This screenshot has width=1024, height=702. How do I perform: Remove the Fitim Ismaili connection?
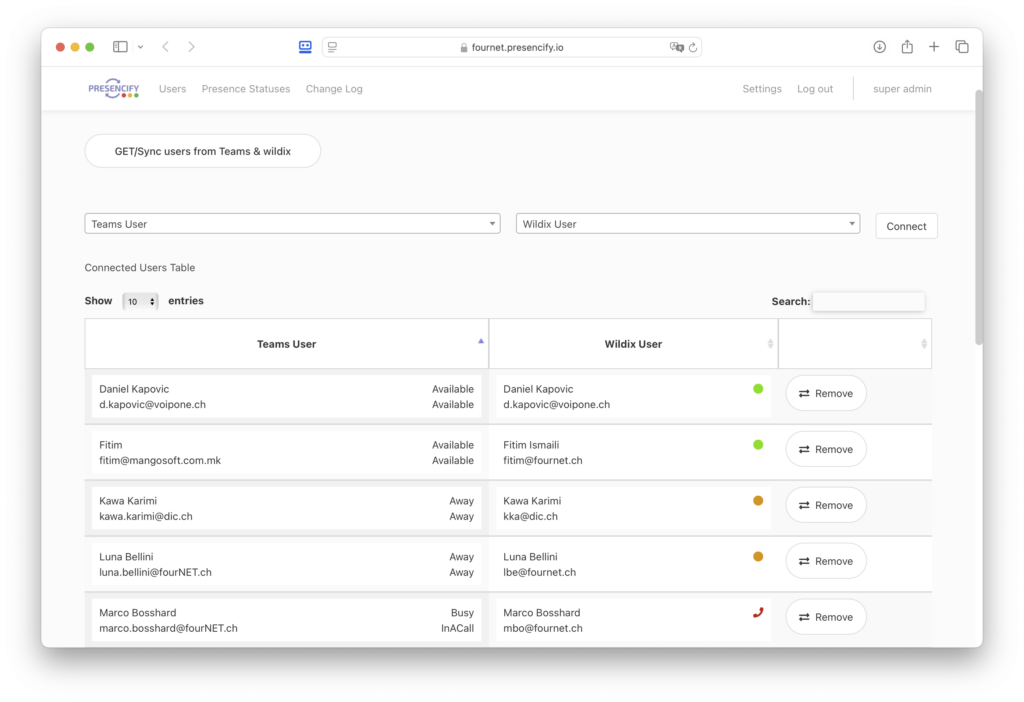click(825, 449)
